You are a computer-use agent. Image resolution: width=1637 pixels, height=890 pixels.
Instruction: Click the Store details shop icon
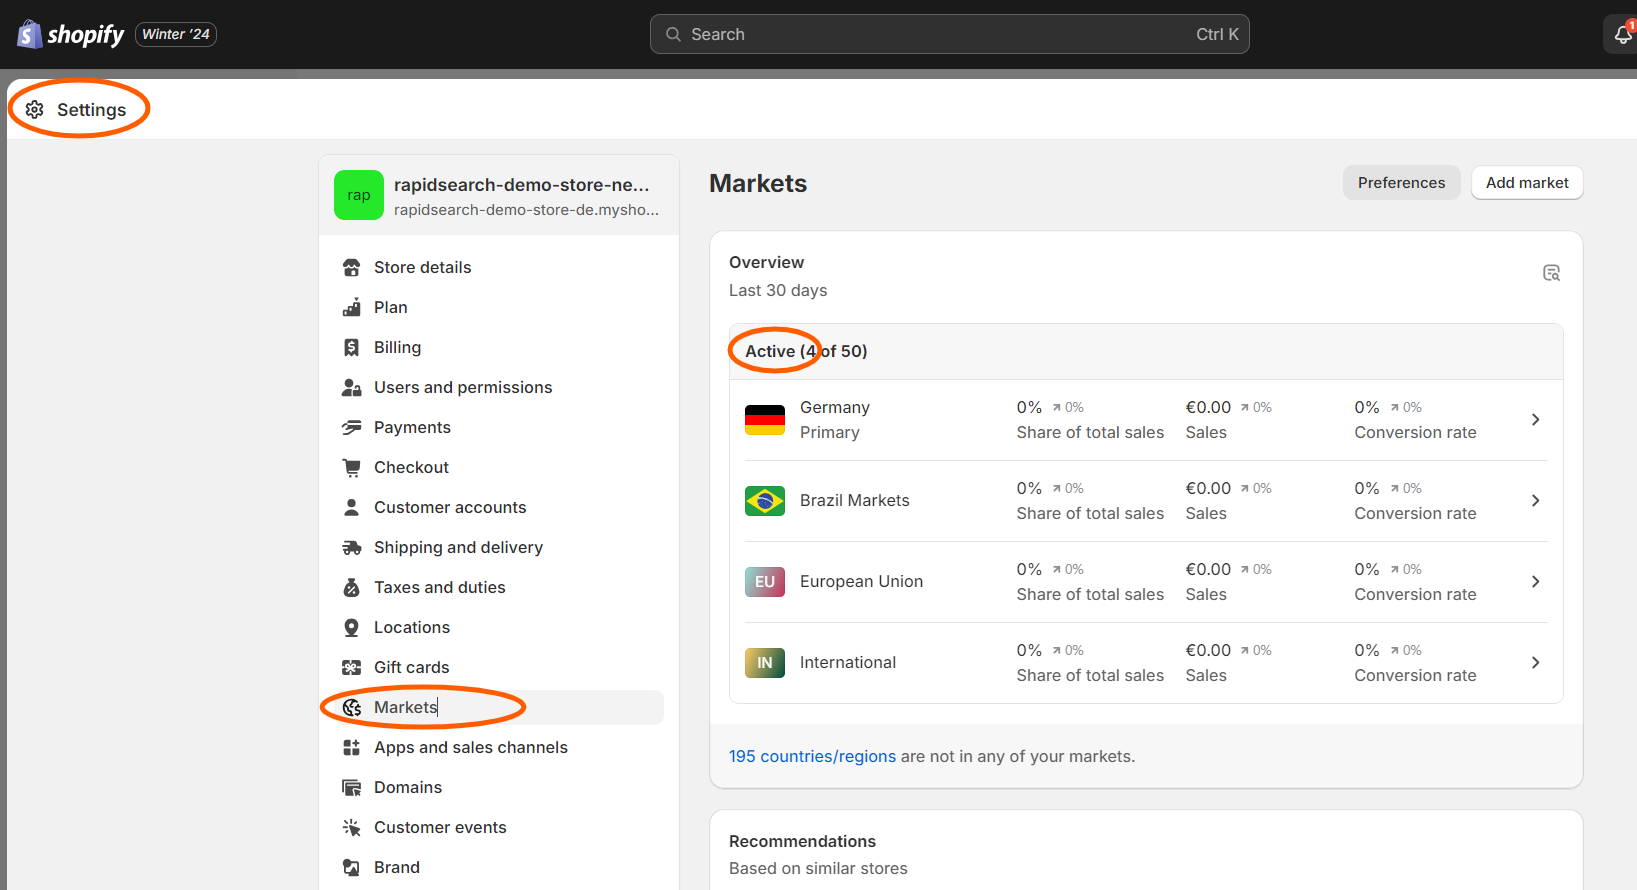[351, 267]
